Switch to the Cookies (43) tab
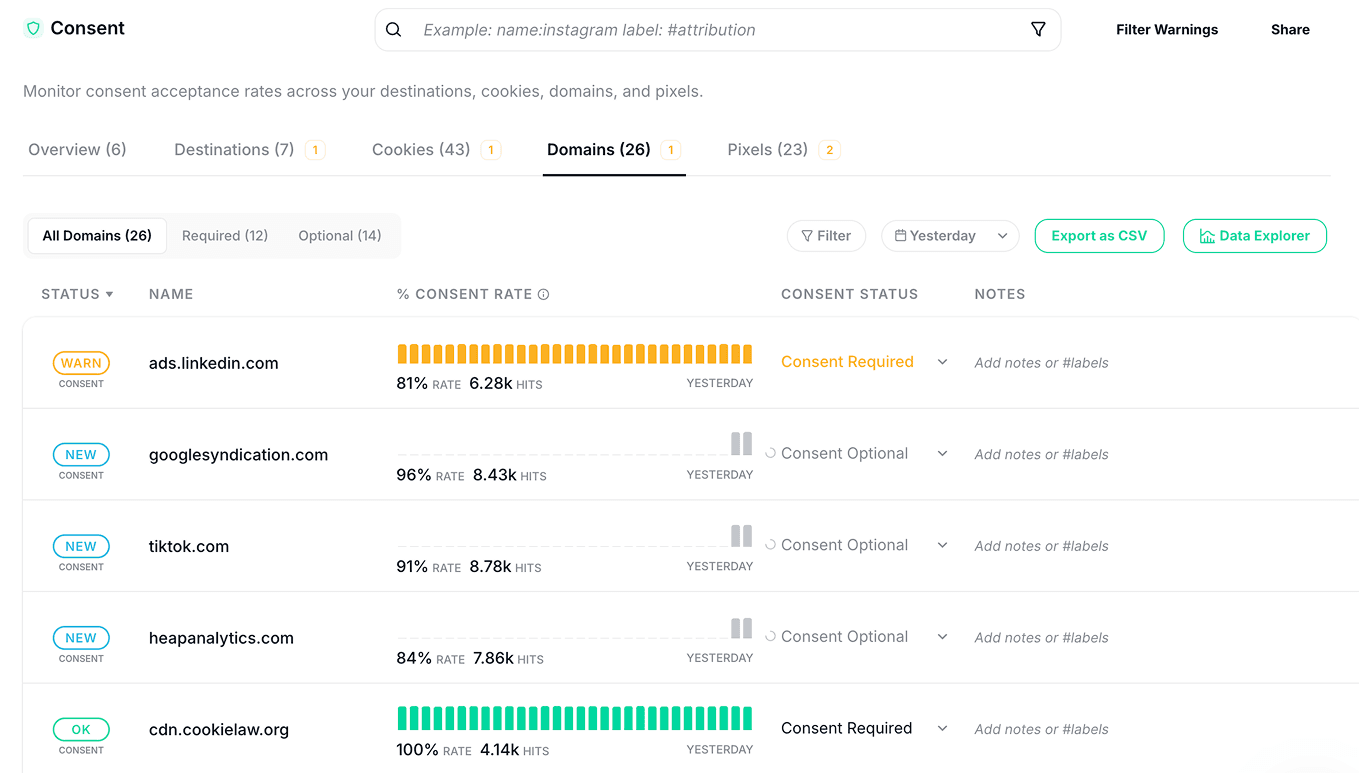This screenshot has height=773, width=1360. [421, 150]
